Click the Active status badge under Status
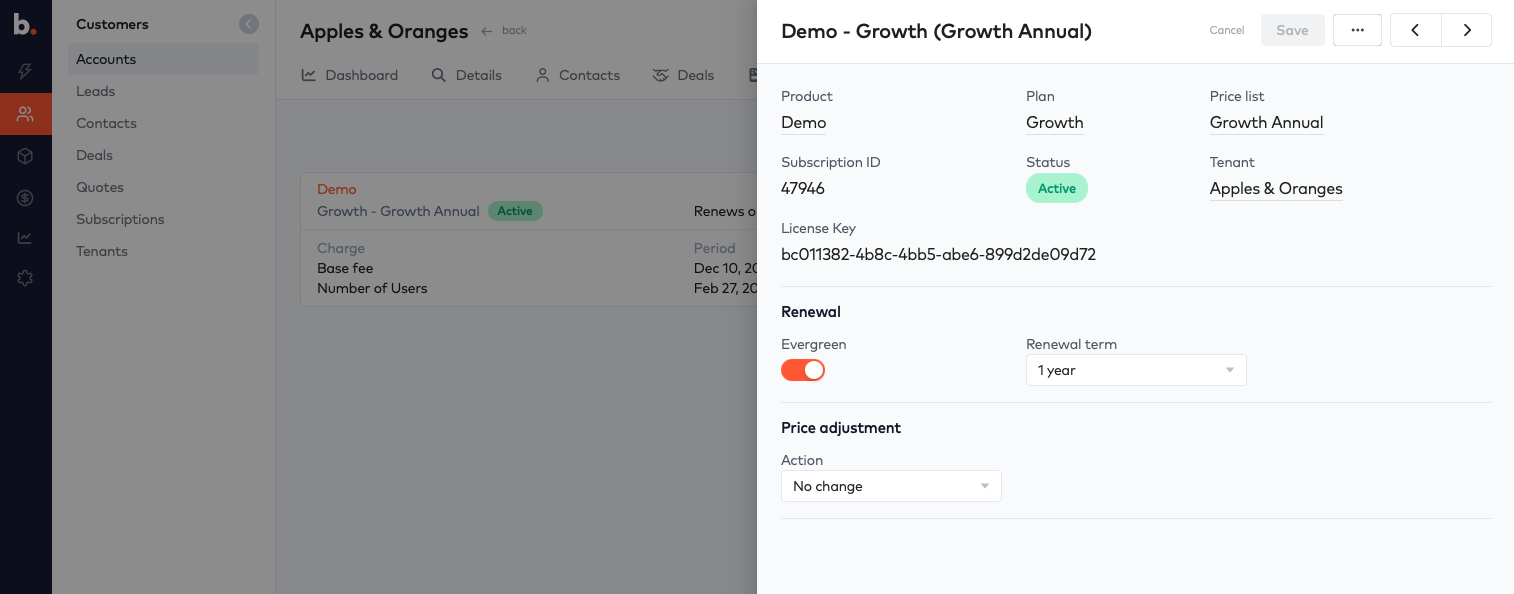This screenshot has width=1514, height=594. [x=1057, y=188]
